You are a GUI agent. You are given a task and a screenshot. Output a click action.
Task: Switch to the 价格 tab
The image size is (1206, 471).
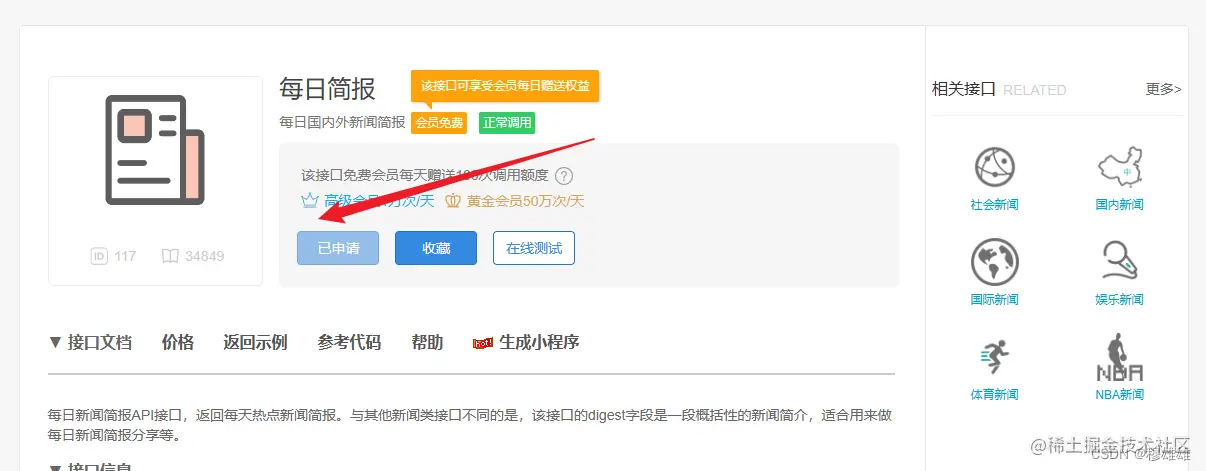[178, 342]
